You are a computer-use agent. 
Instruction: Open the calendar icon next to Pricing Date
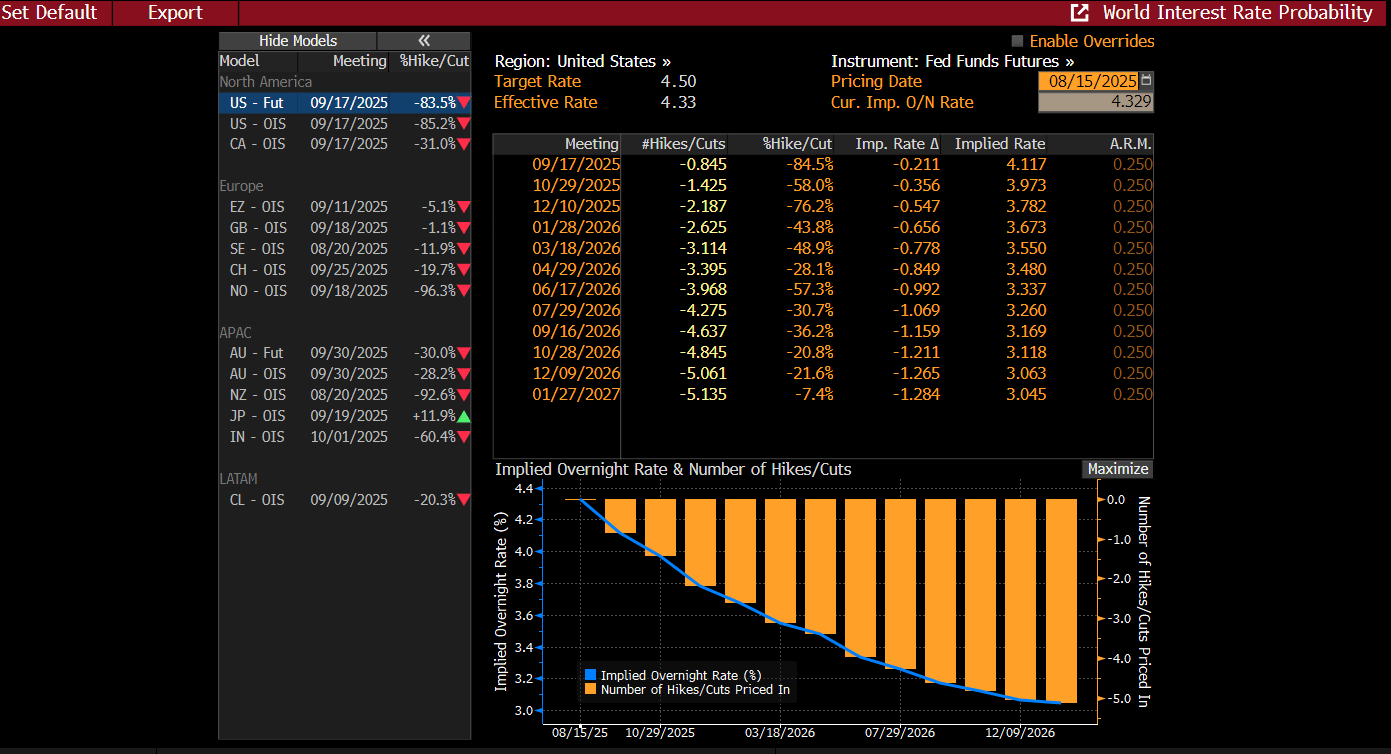coord(1146,81)
